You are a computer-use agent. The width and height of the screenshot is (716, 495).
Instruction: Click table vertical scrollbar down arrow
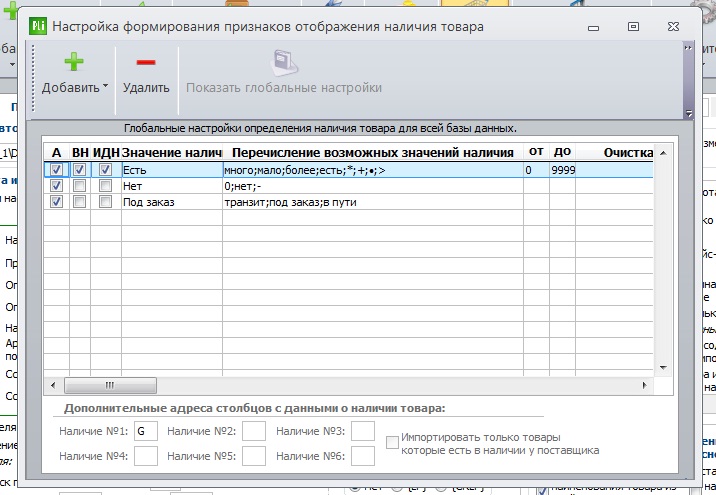(663, 368)
